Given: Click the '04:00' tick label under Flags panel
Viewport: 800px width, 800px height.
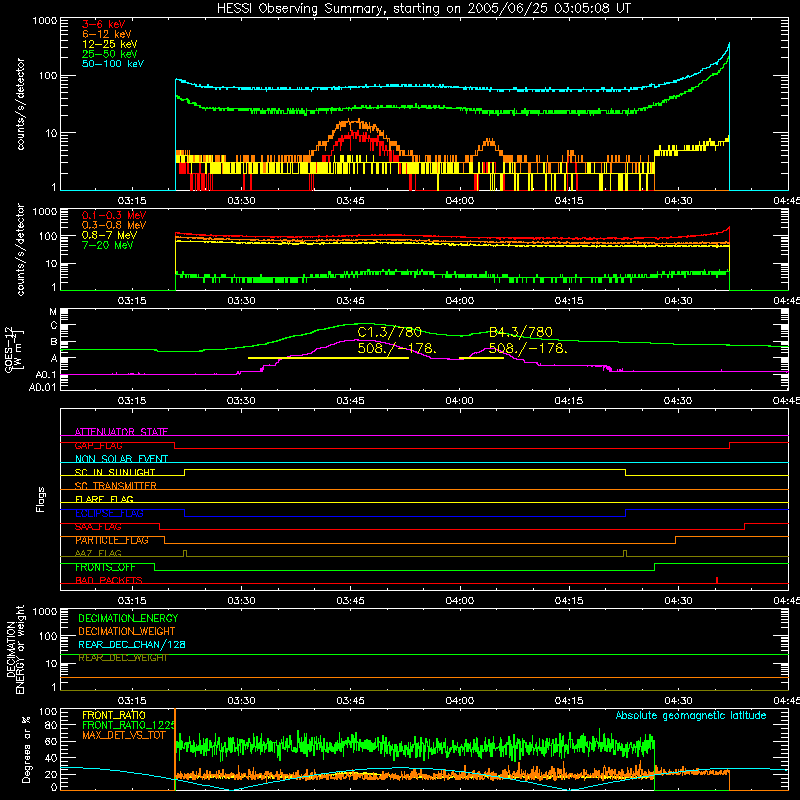Looking at the screenshot, I should point(460,601).
